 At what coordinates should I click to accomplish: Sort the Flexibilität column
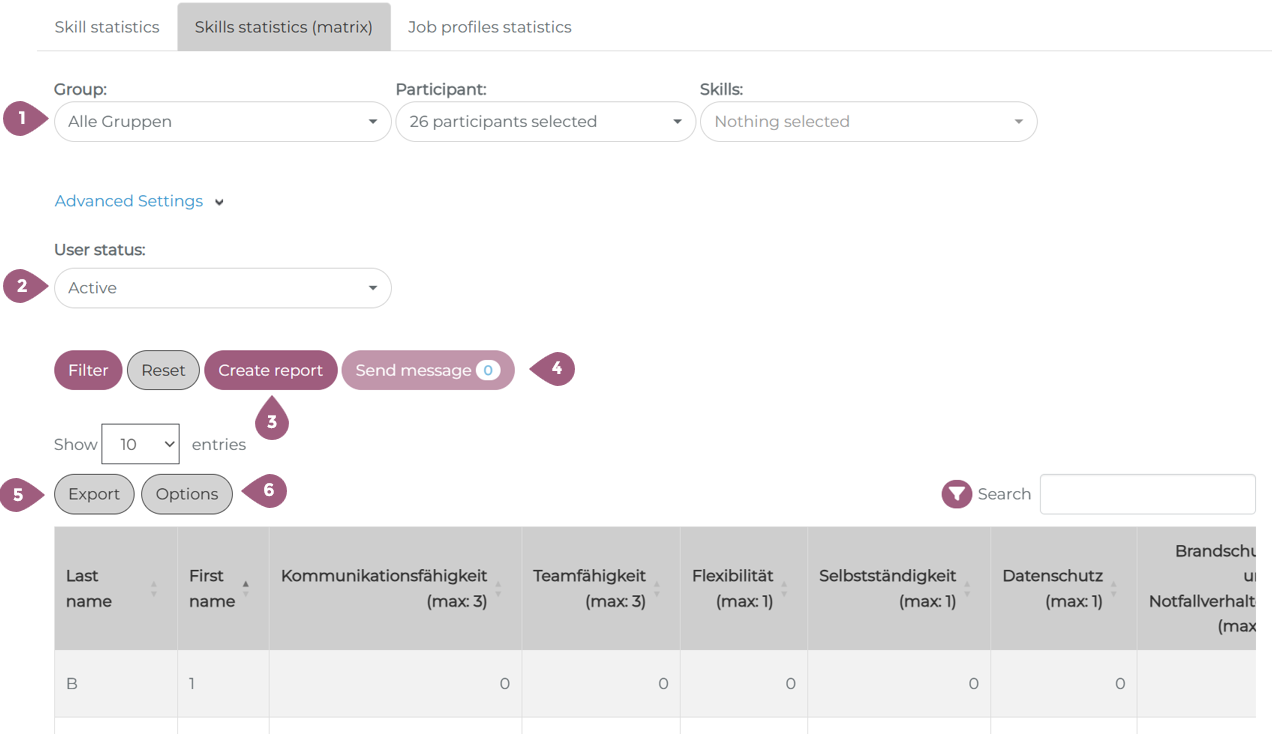pyautogui.click(x=784, y=589)
